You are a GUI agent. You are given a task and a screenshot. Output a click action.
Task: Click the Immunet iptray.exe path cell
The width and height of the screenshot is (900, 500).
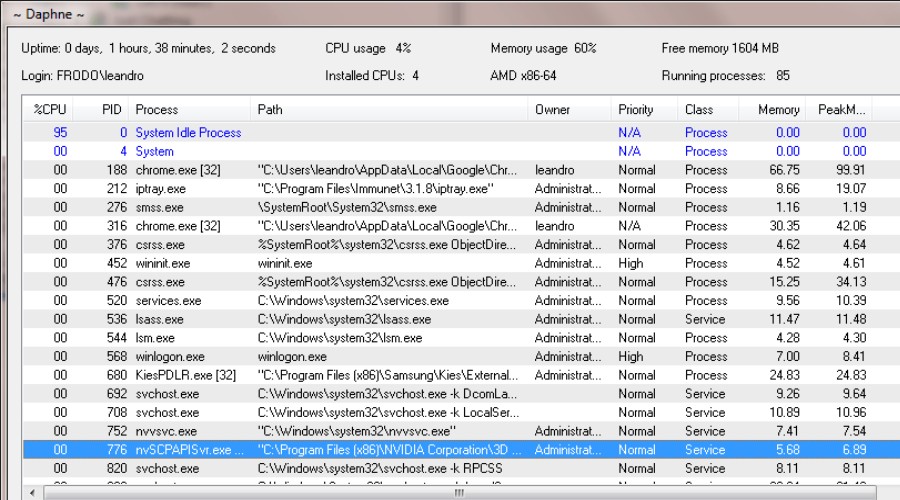[375, 189]
